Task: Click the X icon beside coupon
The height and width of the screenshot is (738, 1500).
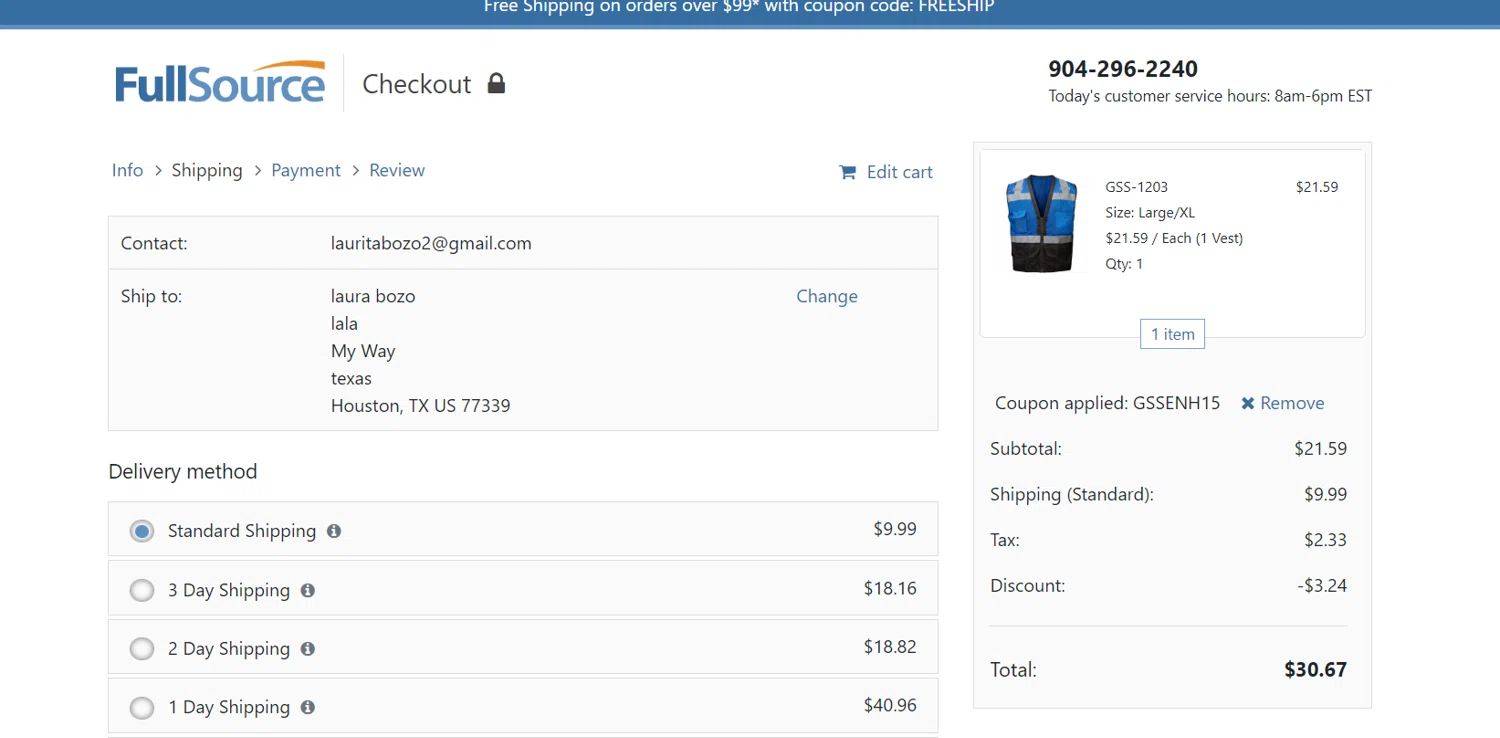Action: [1247, 403]
